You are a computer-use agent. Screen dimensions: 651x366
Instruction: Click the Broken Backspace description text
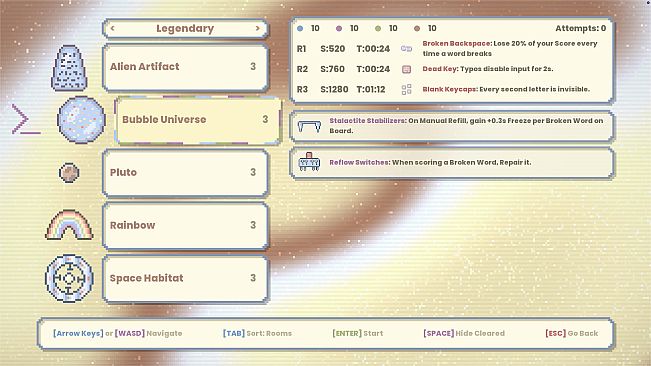pyautogui.click(x=510, y=49)
